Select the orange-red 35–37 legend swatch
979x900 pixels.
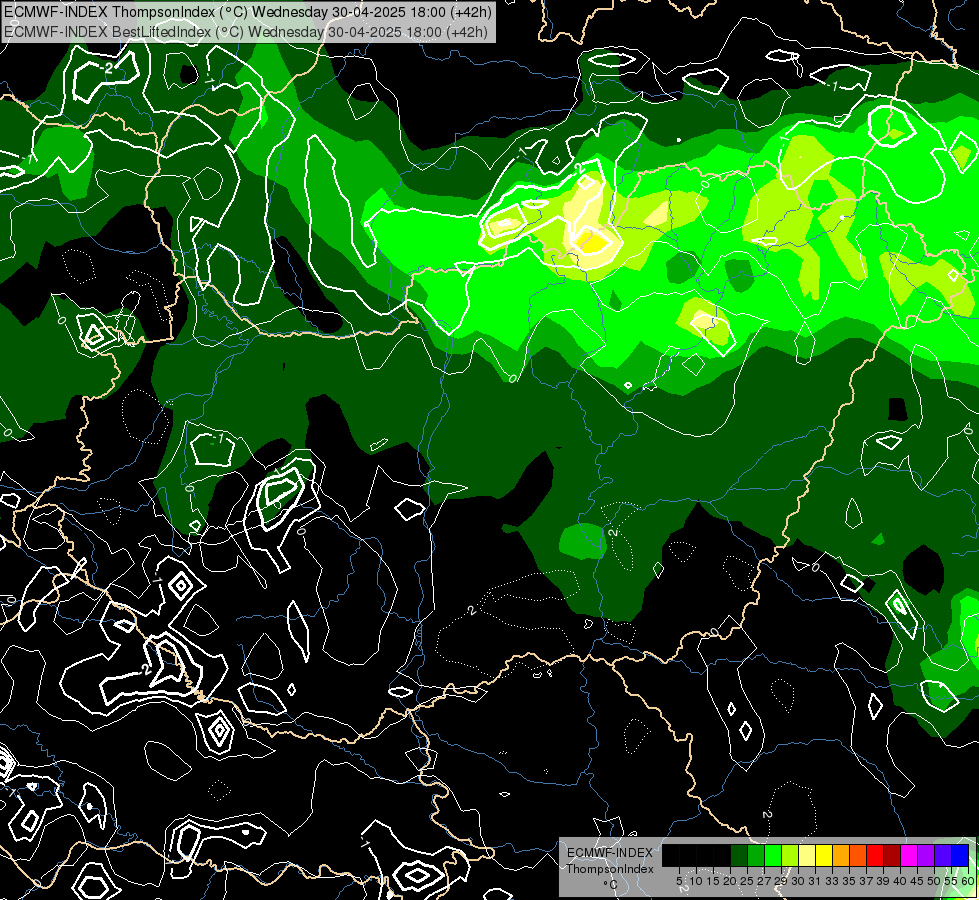858,856
